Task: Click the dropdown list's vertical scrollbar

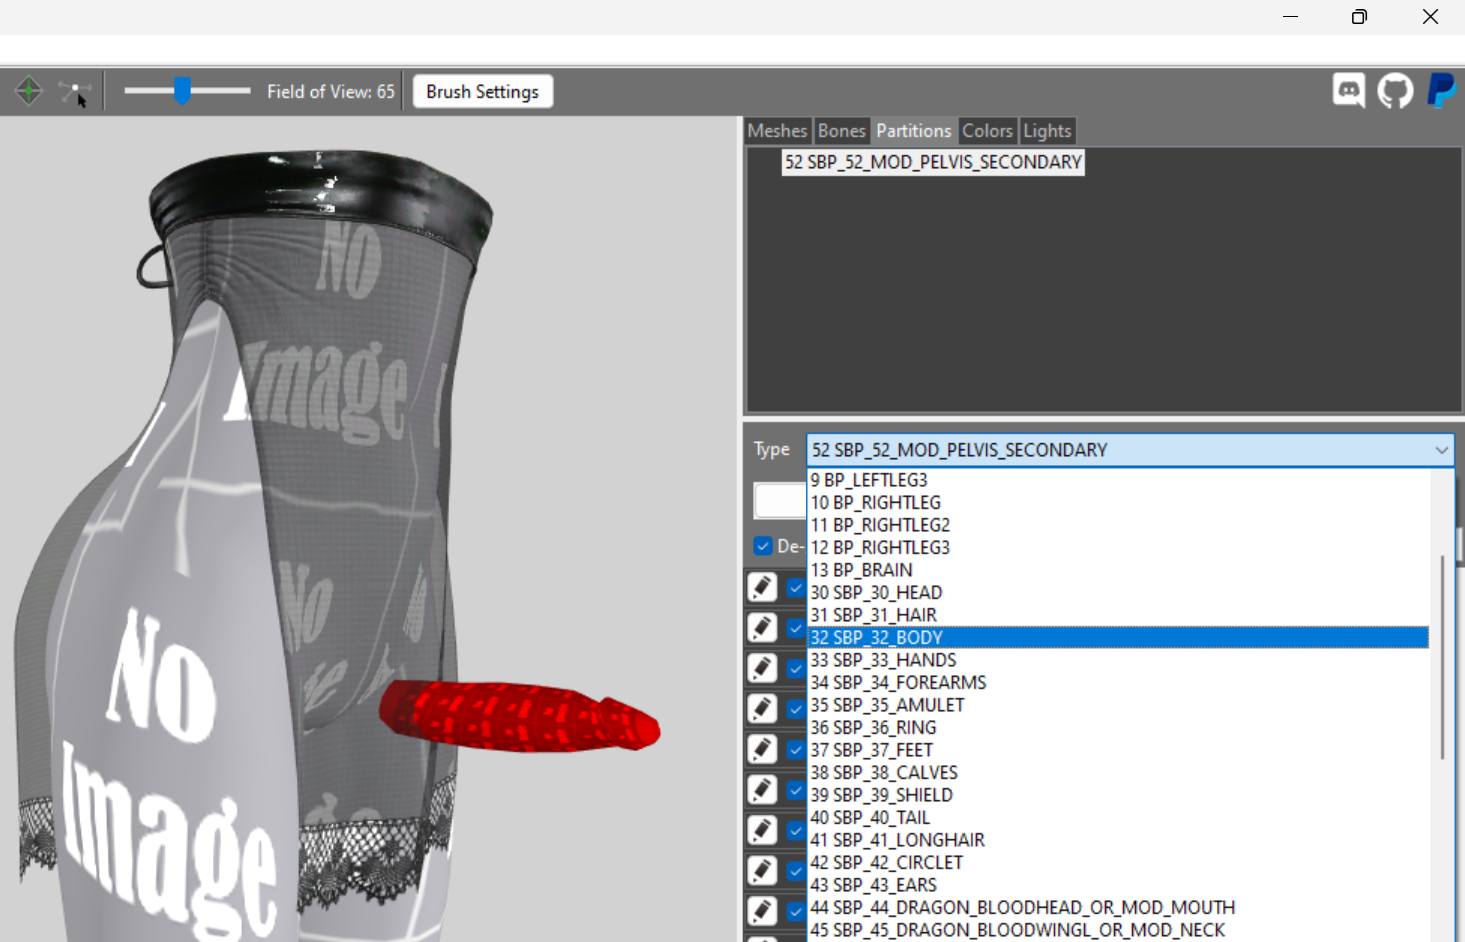Action: point(1442,657)
